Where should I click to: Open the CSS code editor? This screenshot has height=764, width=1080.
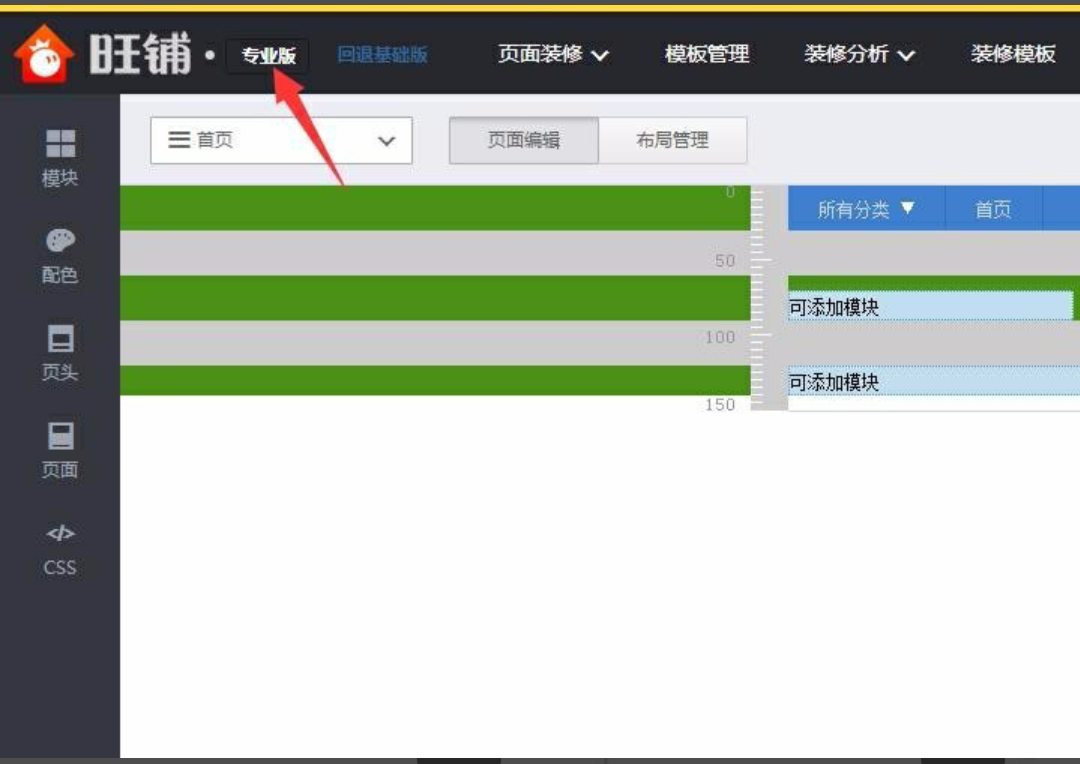(x=60, y=550)
